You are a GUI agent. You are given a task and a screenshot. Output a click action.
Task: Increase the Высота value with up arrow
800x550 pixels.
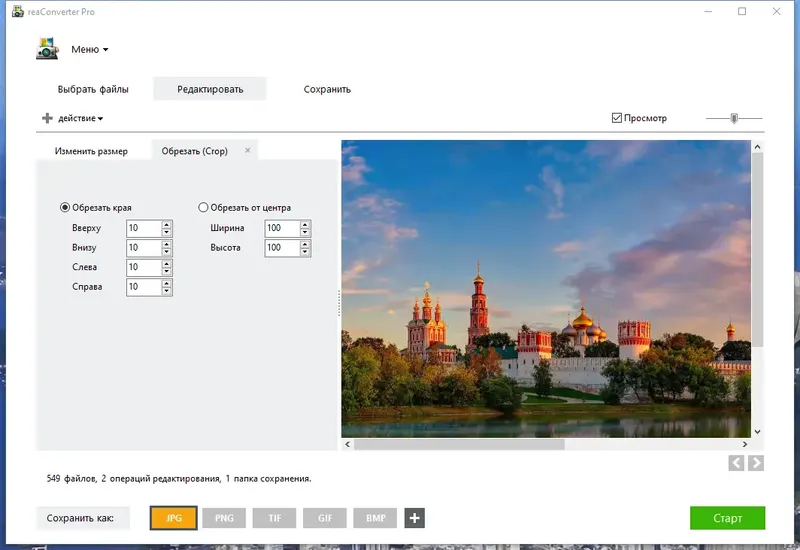coord(305,244)
